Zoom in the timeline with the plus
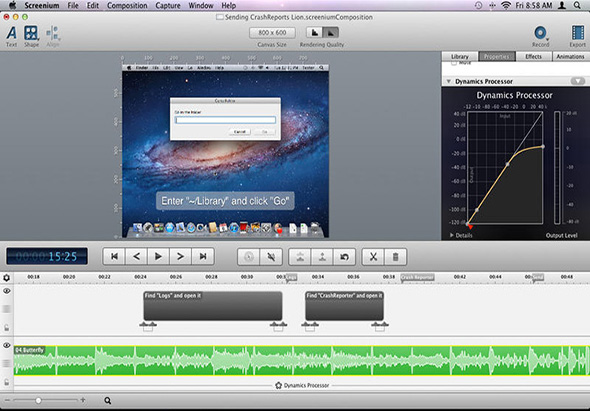This screenshot has width=590, height=411. (x=83, y=400)
